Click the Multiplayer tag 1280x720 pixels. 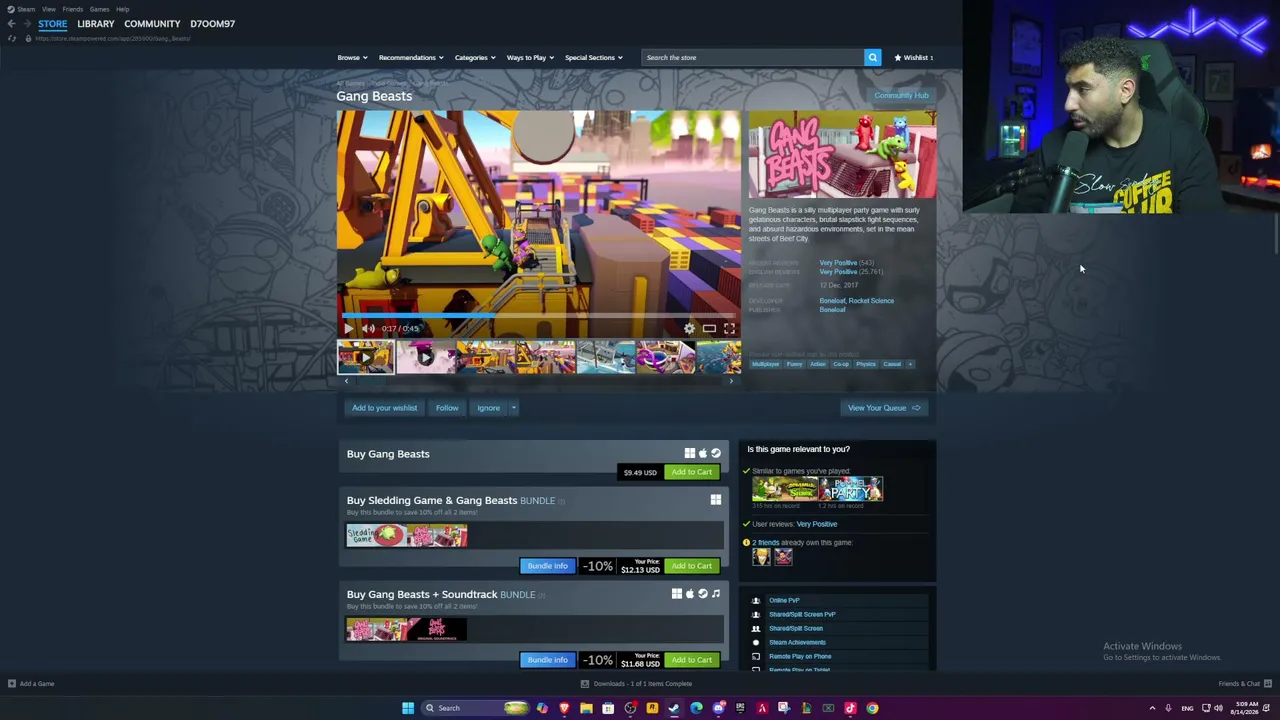coord(765,364)
